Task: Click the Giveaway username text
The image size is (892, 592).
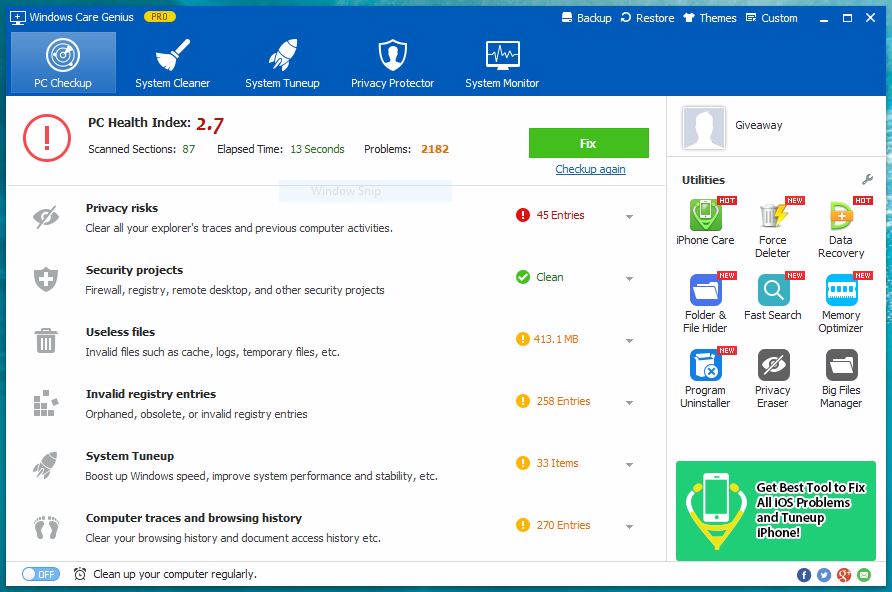Action: [x=759, y=125]
